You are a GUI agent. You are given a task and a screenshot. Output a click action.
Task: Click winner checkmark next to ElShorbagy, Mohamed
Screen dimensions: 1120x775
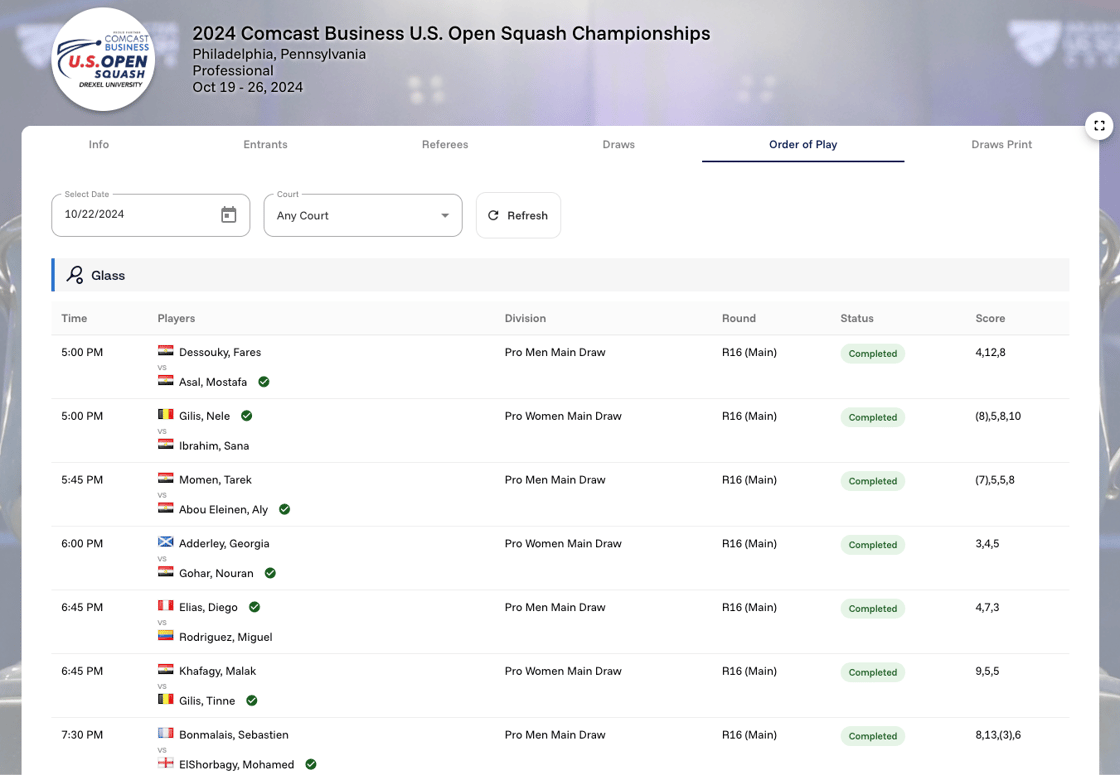click(x=311, y=764)
